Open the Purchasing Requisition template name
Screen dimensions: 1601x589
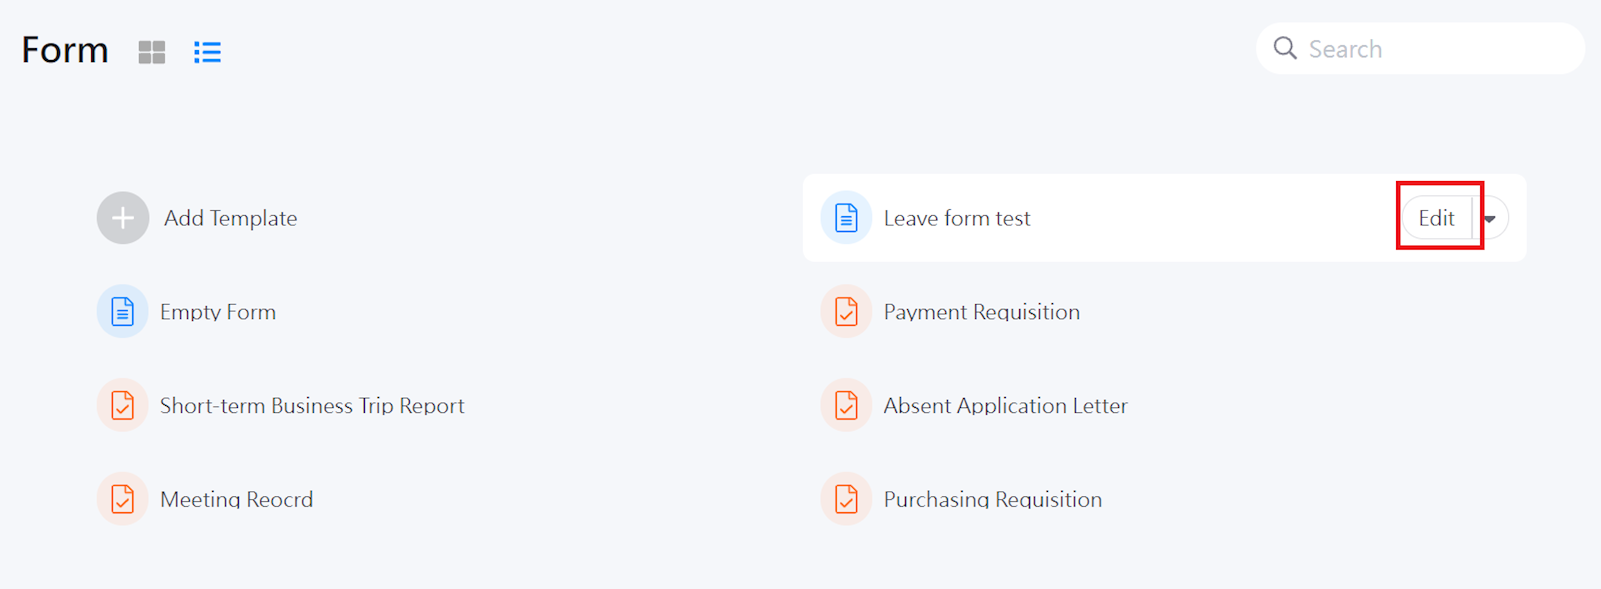992,499
